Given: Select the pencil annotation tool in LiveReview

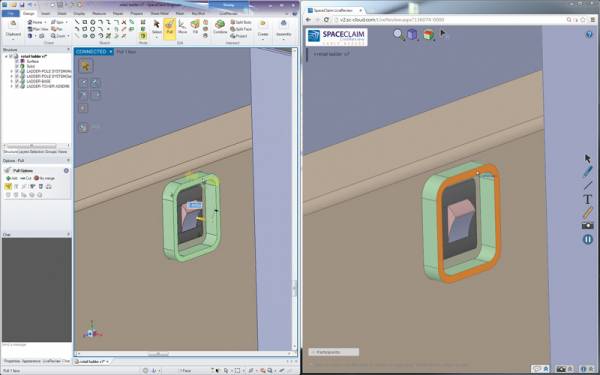Looking at the screenshot, I should pos(587,172).
